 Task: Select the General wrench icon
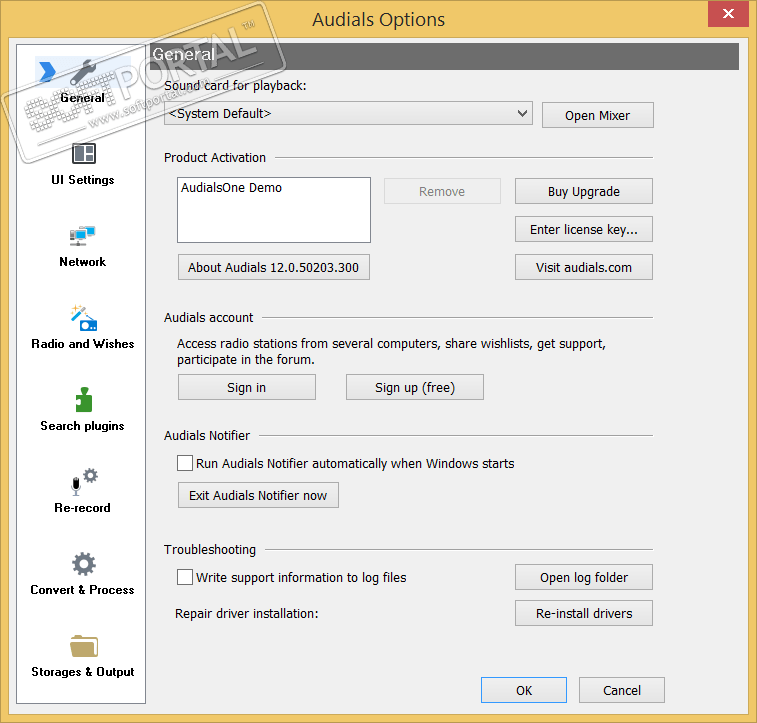click(83, 71)
